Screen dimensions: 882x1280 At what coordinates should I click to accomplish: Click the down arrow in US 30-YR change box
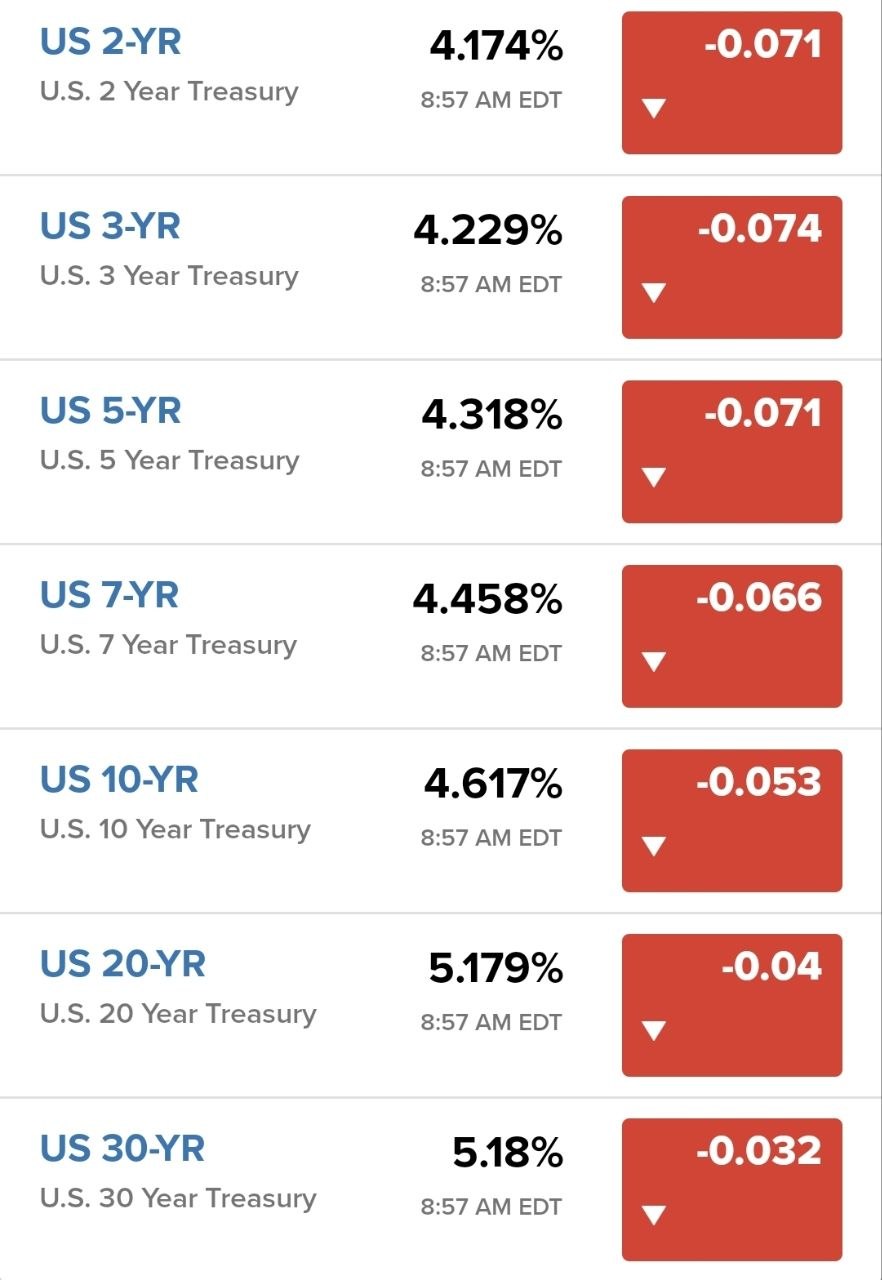coord(654,1215)
